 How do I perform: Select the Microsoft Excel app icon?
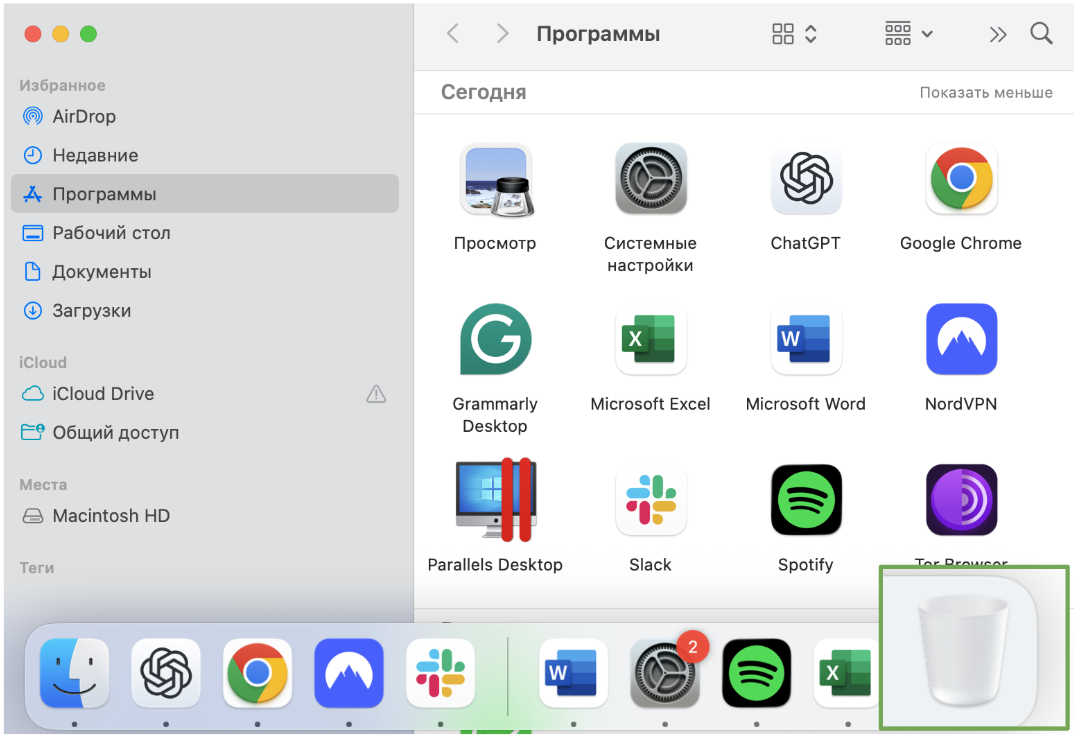click(x=650, y=340)
